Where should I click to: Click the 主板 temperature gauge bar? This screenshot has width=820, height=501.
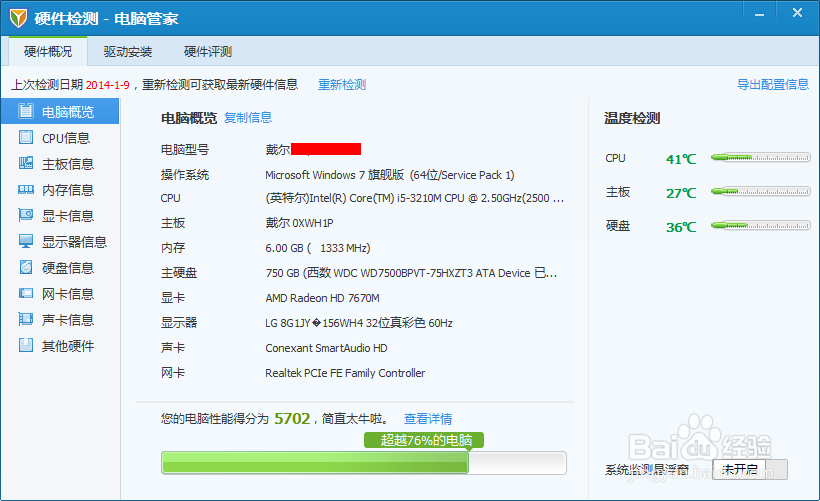760,191
